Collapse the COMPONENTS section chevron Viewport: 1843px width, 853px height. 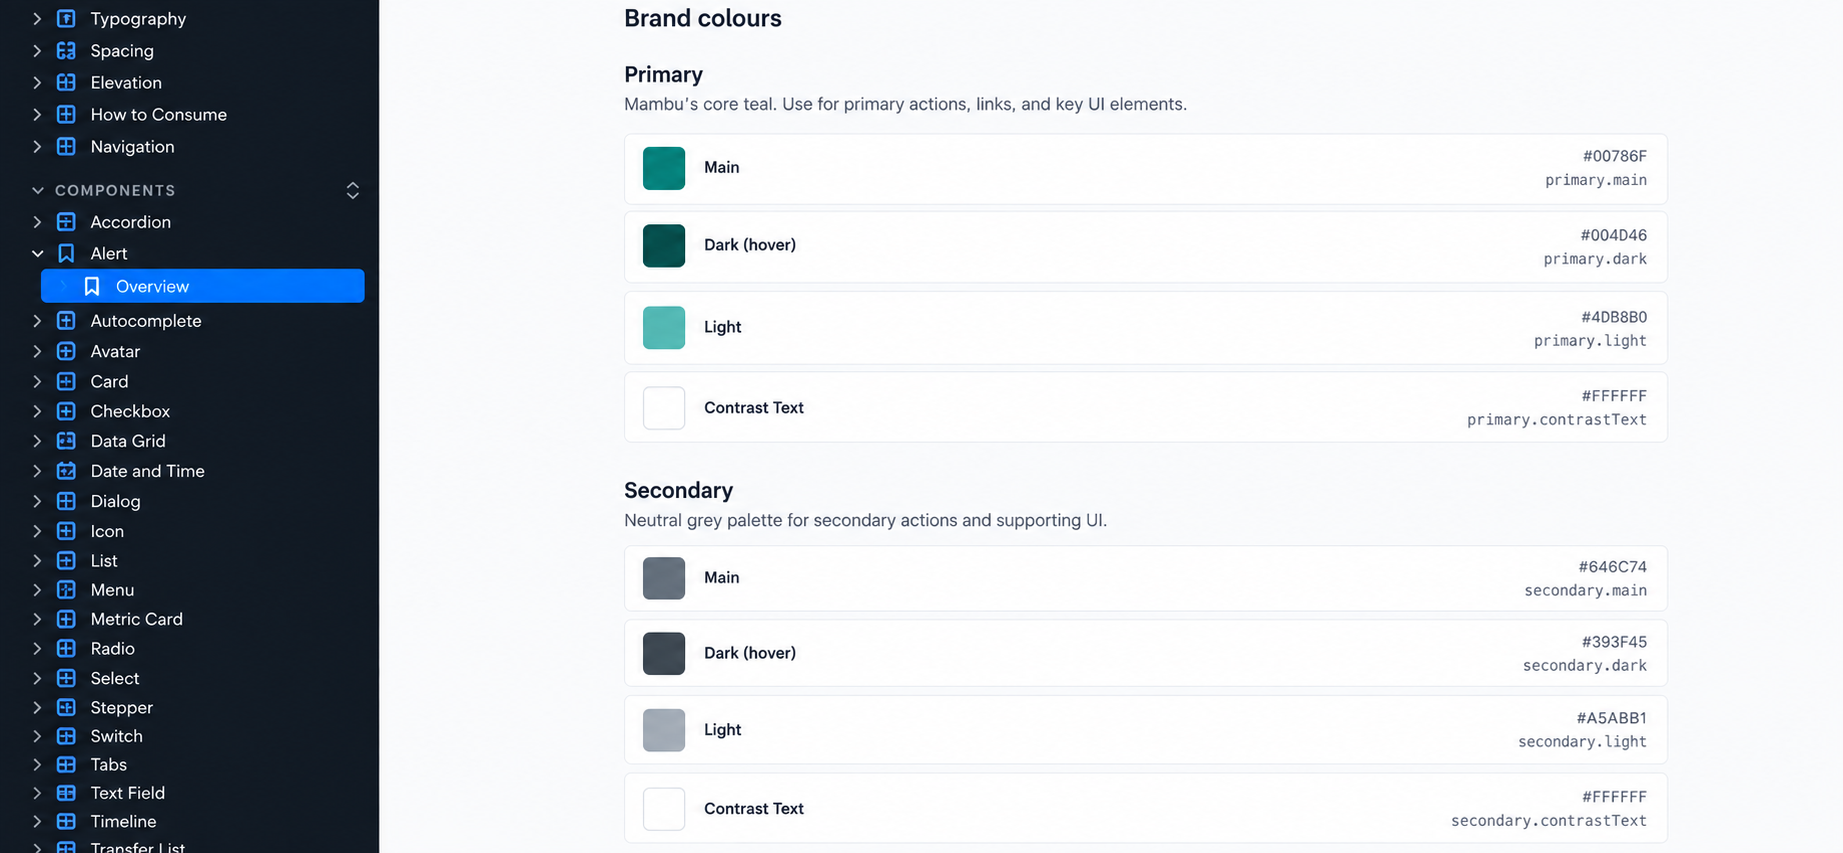coord(38,190)
